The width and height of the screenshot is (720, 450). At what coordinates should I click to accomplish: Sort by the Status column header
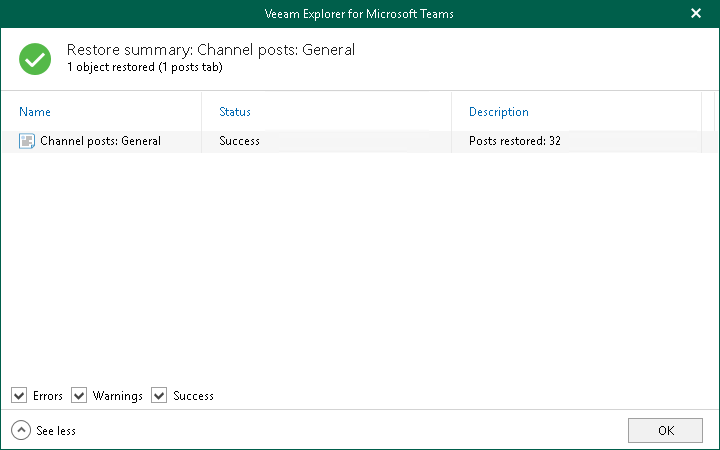tap(235, 112)
